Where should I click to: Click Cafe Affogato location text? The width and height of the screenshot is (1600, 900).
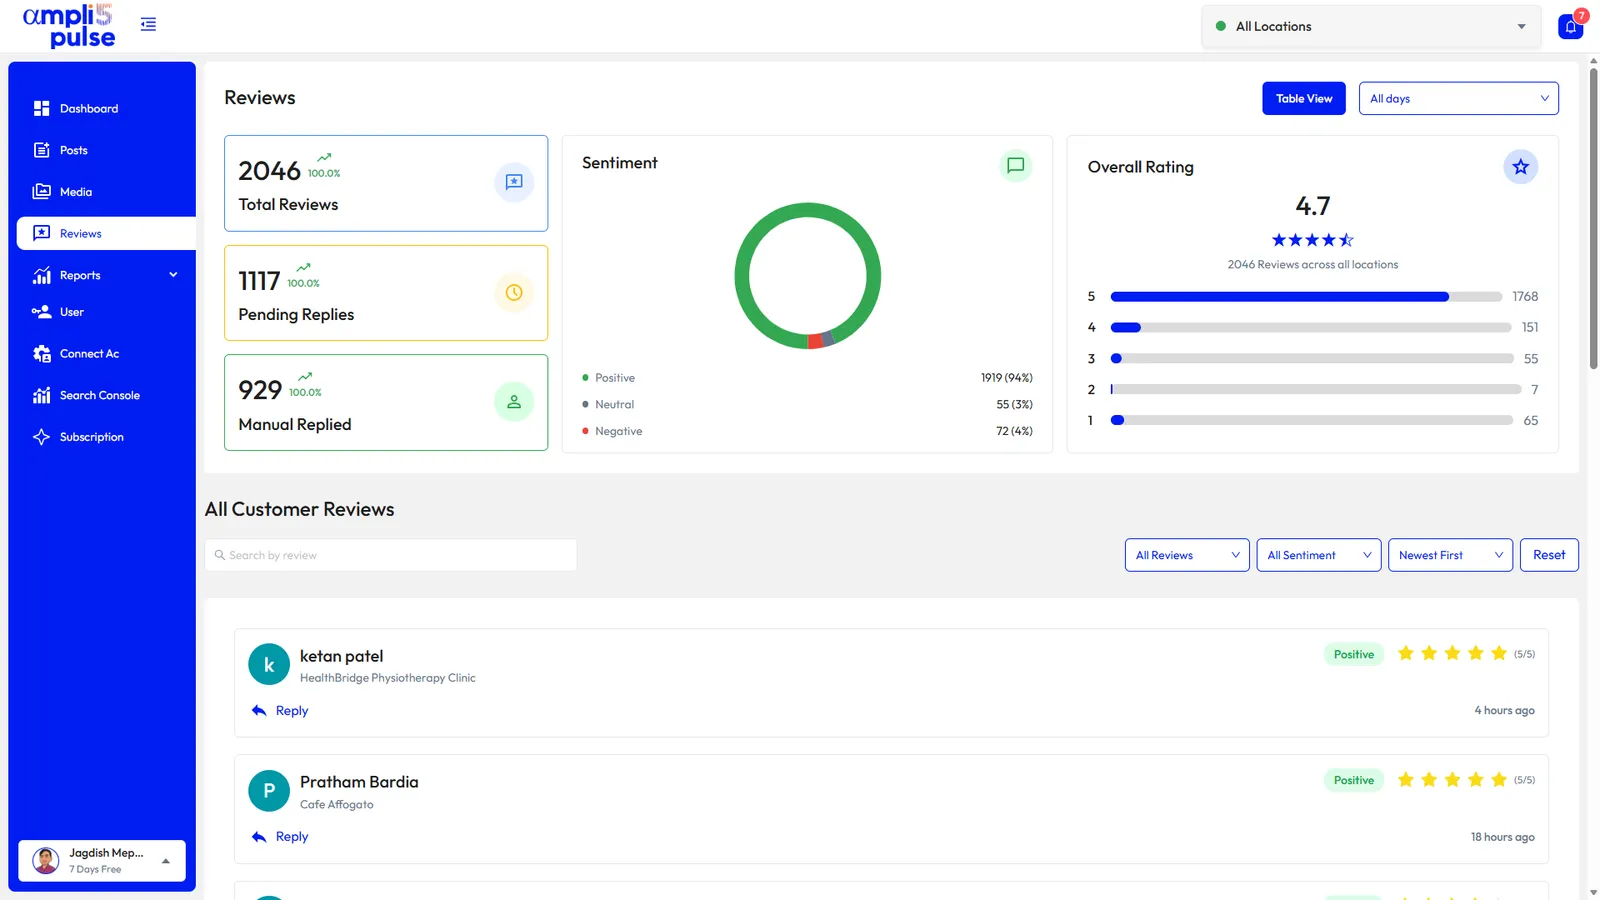tap(337, 804)
